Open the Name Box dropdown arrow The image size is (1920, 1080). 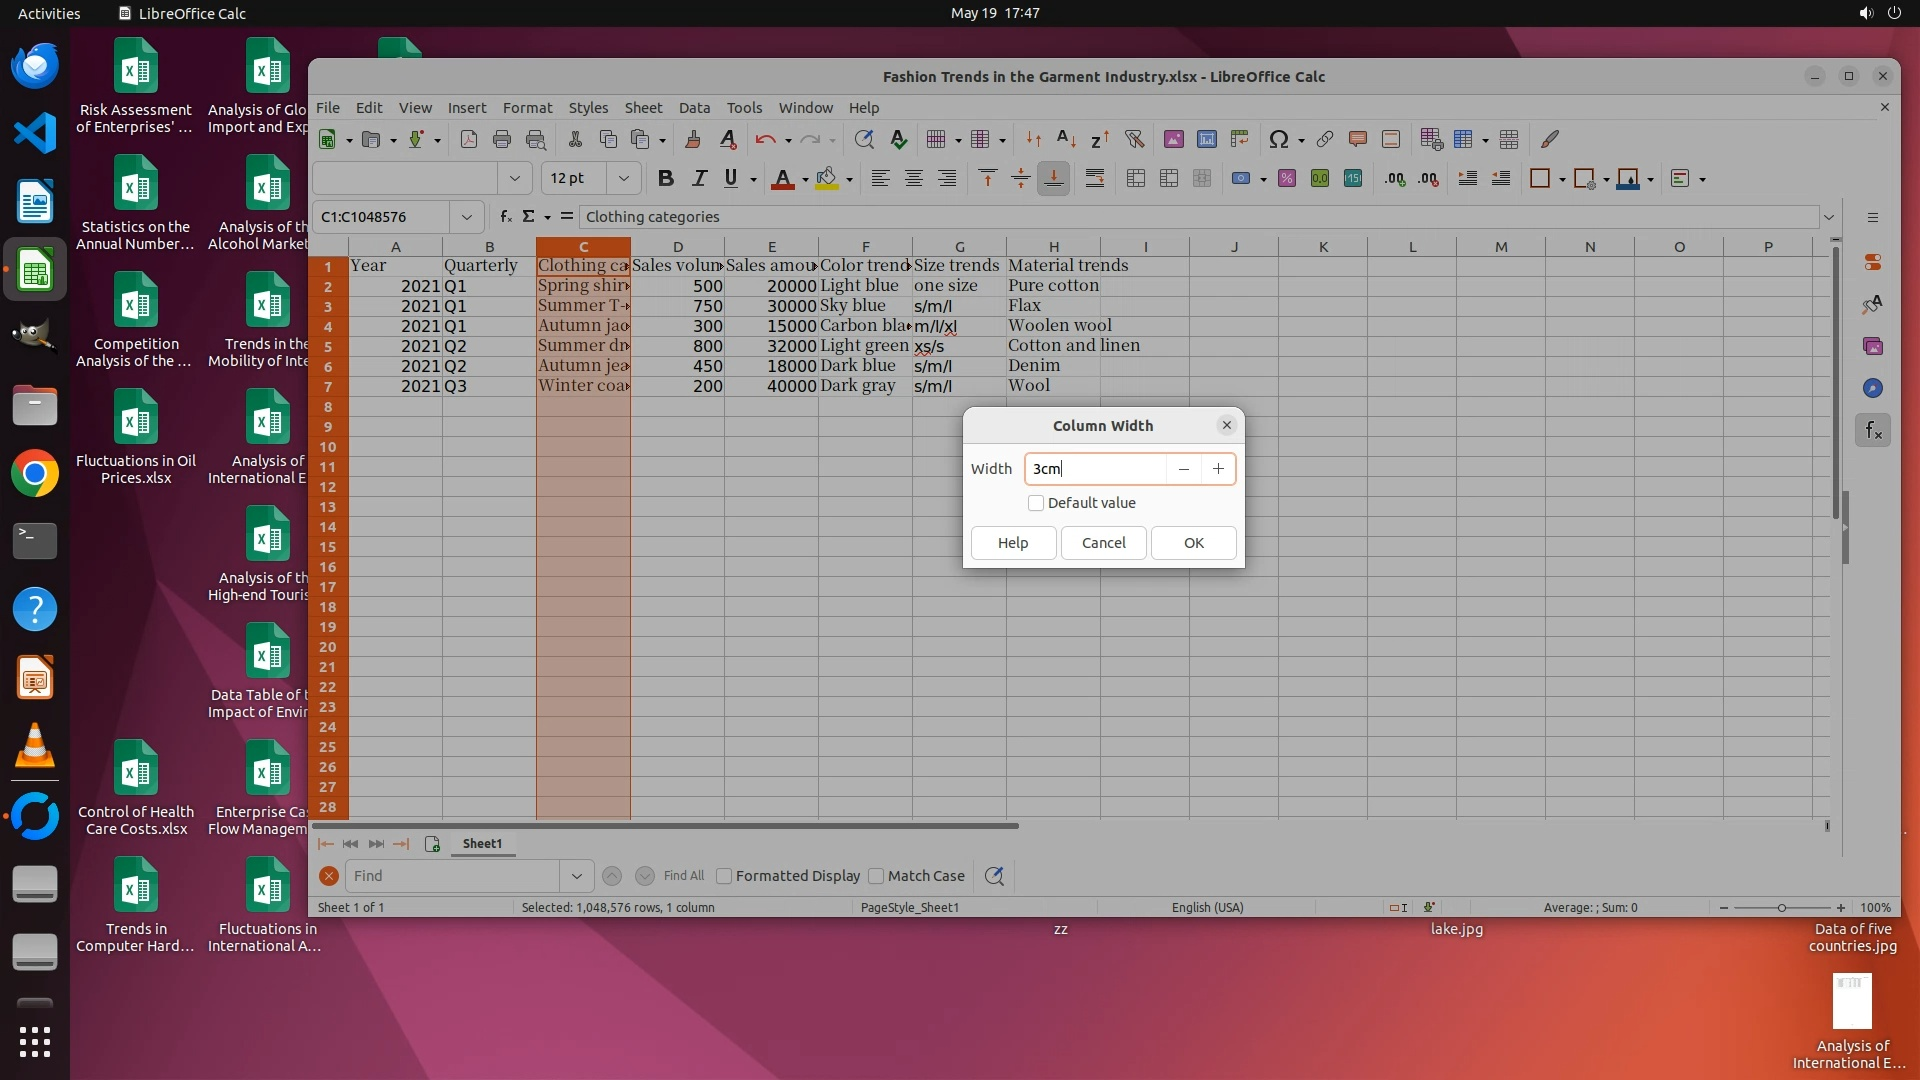point(466,217)
